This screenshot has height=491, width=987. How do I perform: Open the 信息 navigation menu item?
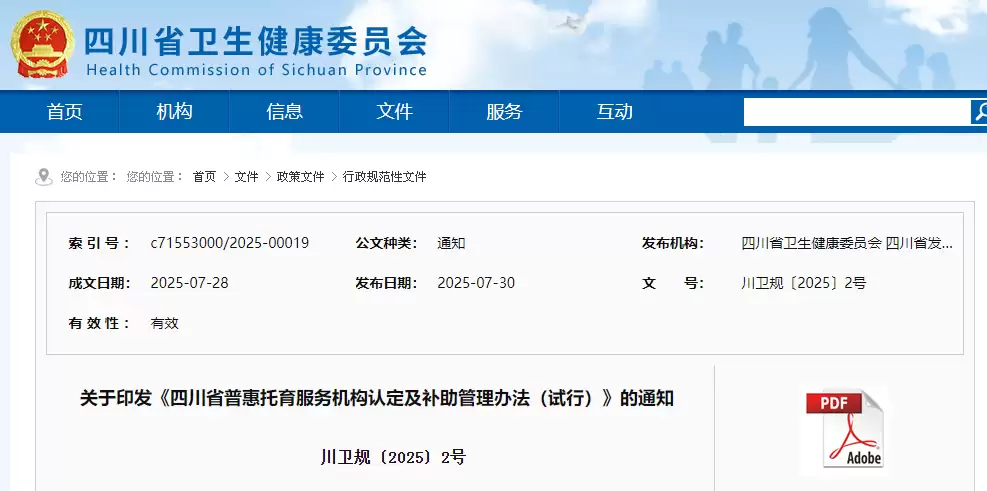285,112
